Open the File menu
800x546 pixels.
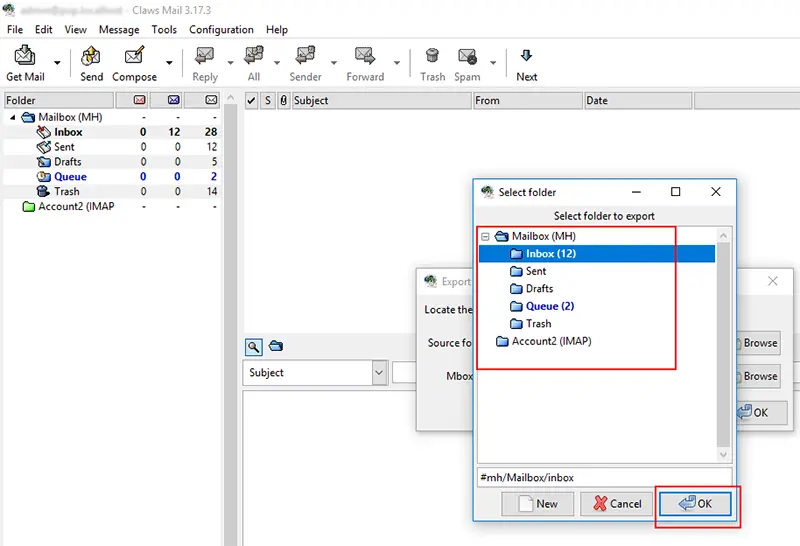[15, 30]
